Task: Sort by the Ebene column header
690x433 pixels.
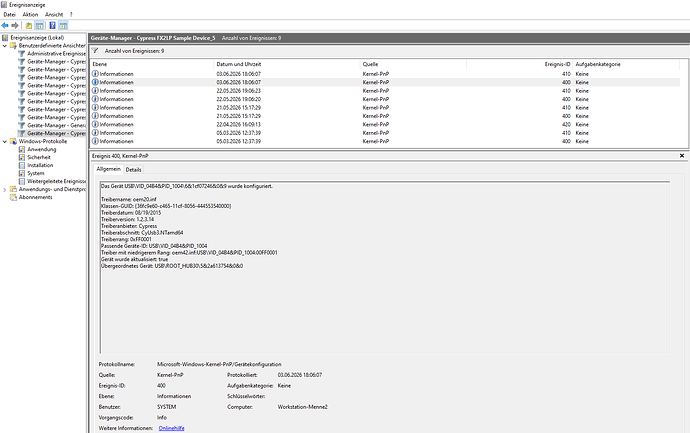Action: click(152, 64)
